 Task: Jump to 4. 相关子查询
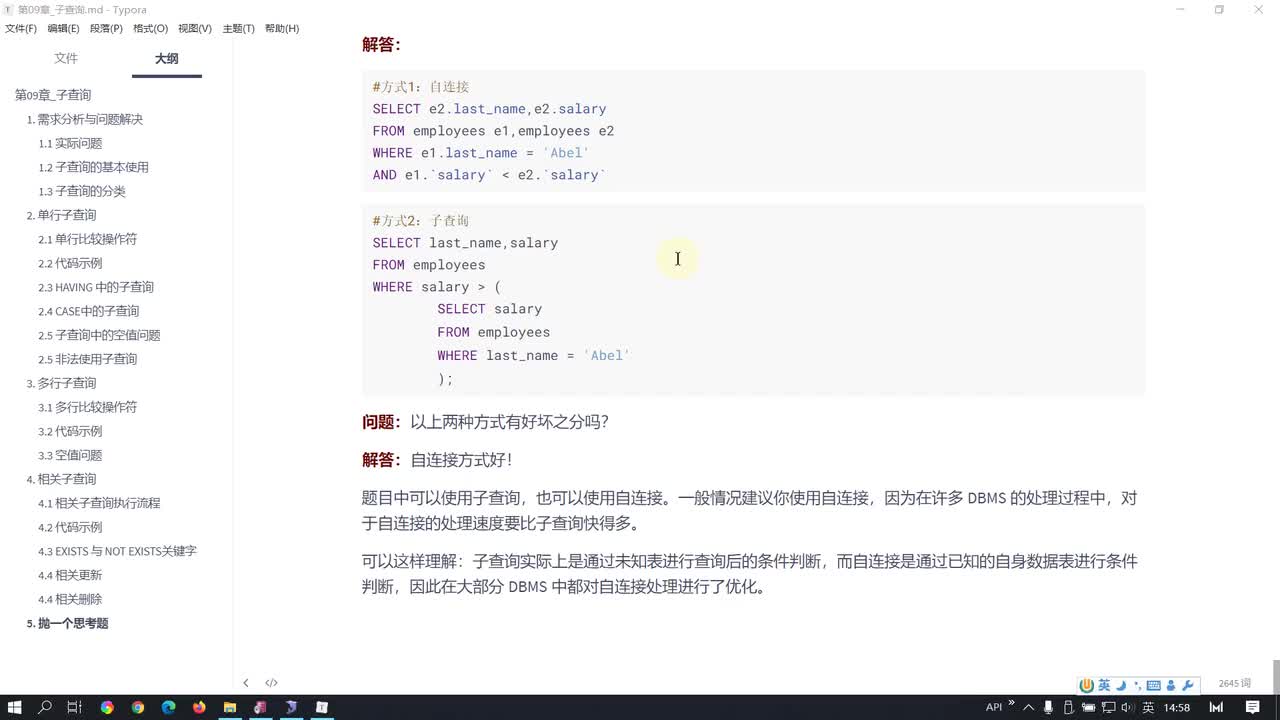[61, 479]
